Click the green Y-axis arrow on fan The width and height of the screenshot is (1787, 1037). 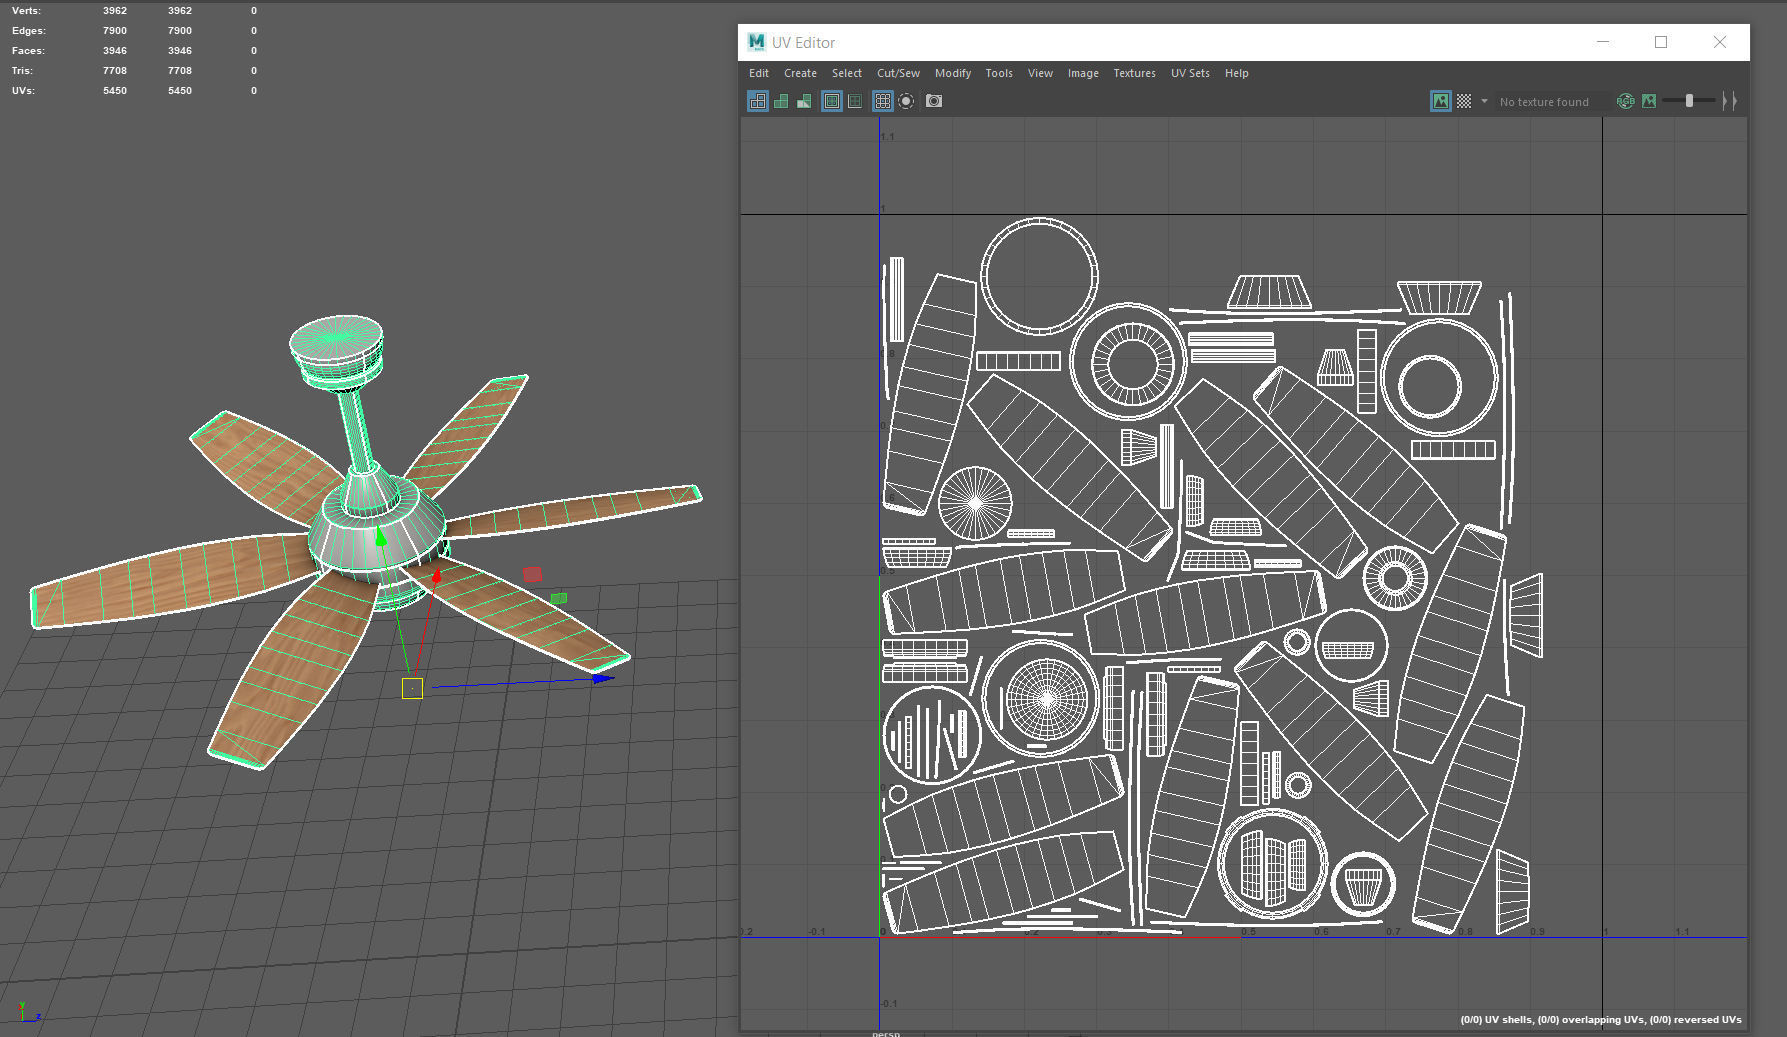coord(380,538)
